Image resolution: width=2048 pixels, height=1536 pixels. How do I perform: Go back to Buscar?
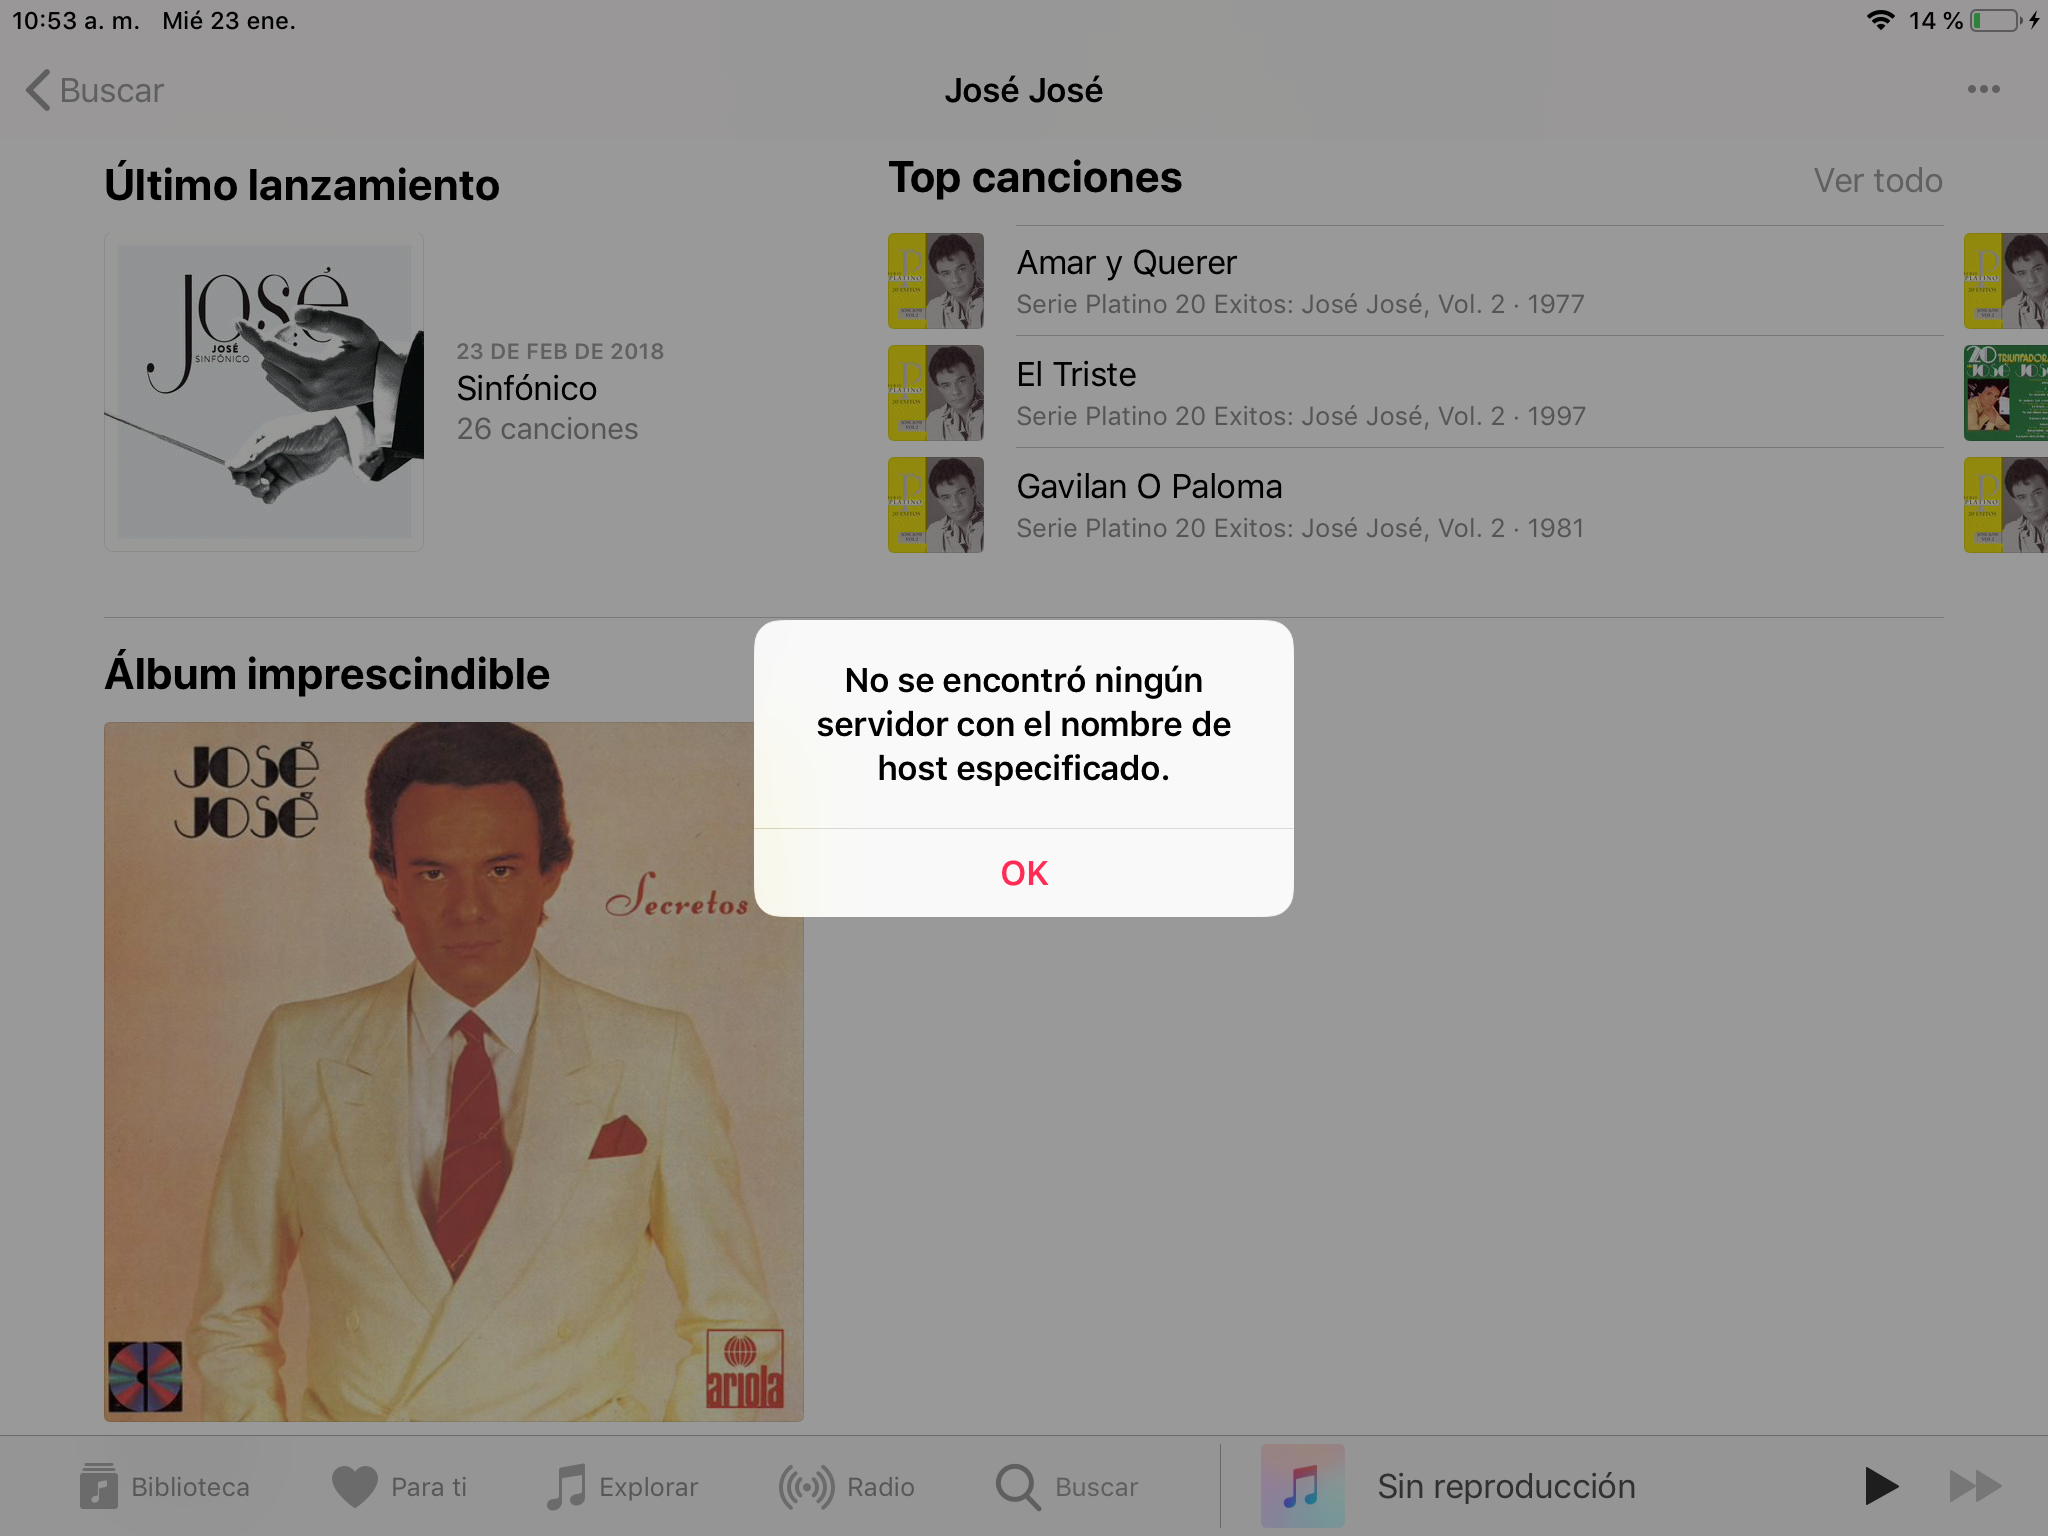(95, 90)
